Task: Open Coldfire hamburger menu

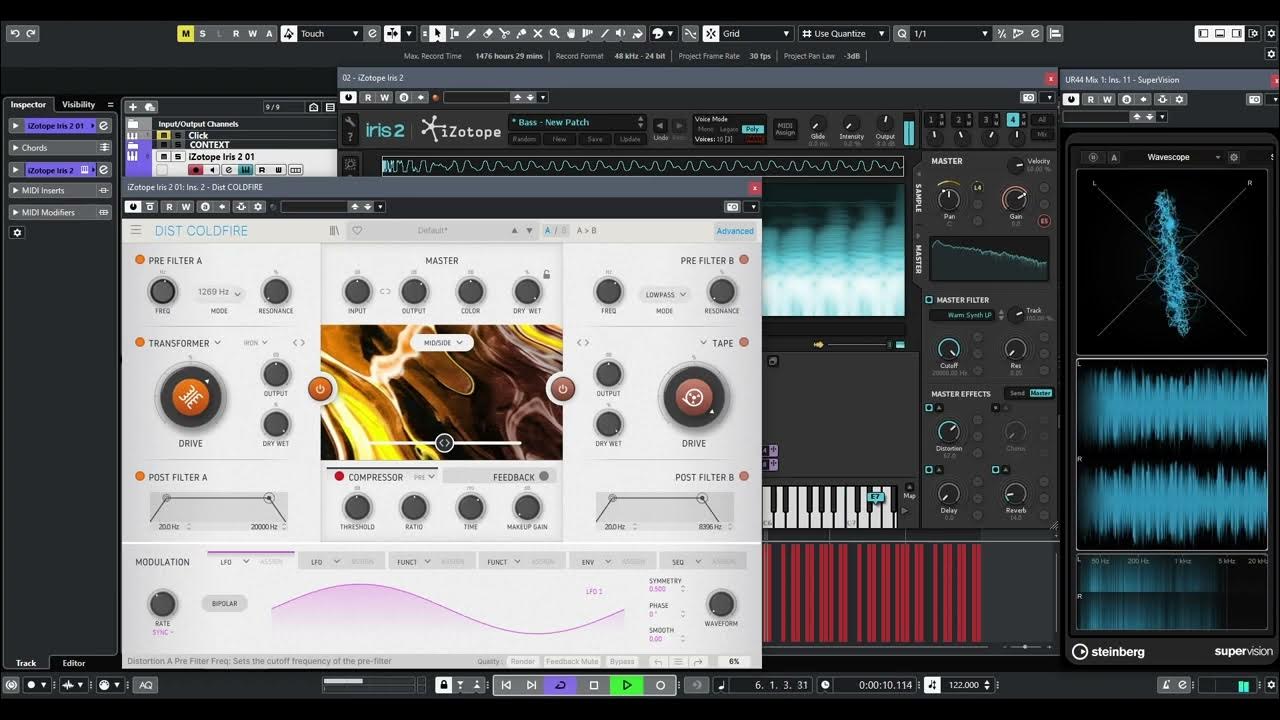Action: [136, 230]
